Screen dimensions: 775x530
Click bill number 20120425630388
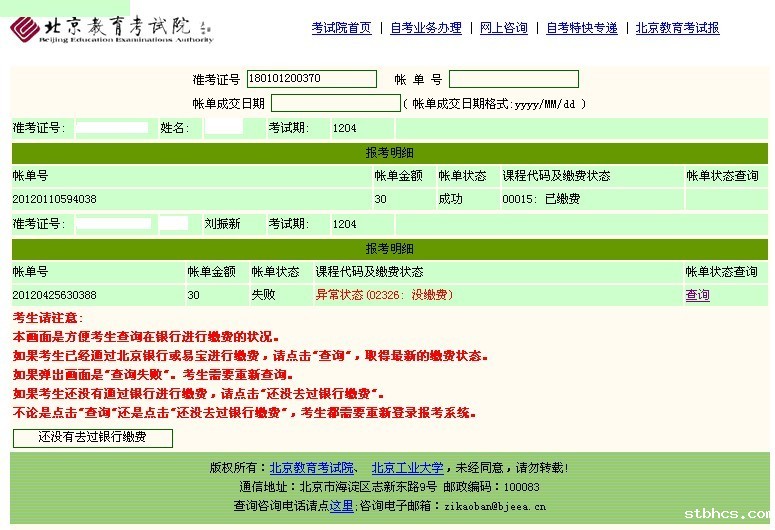(x=54, y=295)
